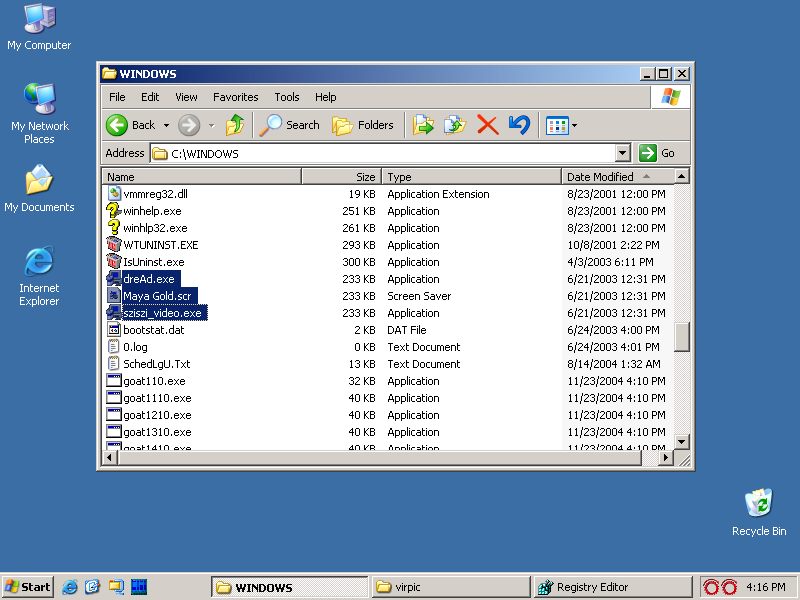
Task: Select the file dreAd.exe
Action: coord(149,279)
